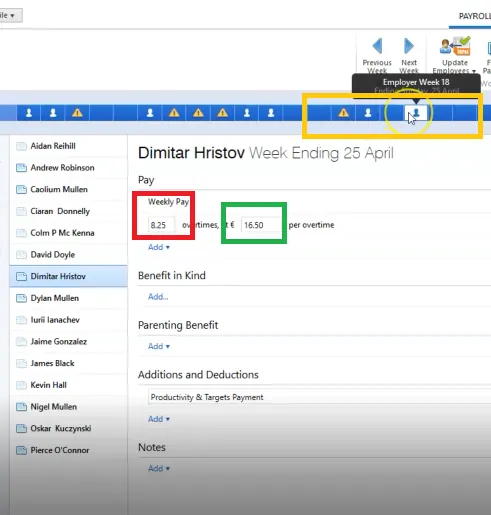Image resolution: width=491 pixels, height=515 pixels.
Task: Click warning triangle left of week 18
Action: coord(343,113)
